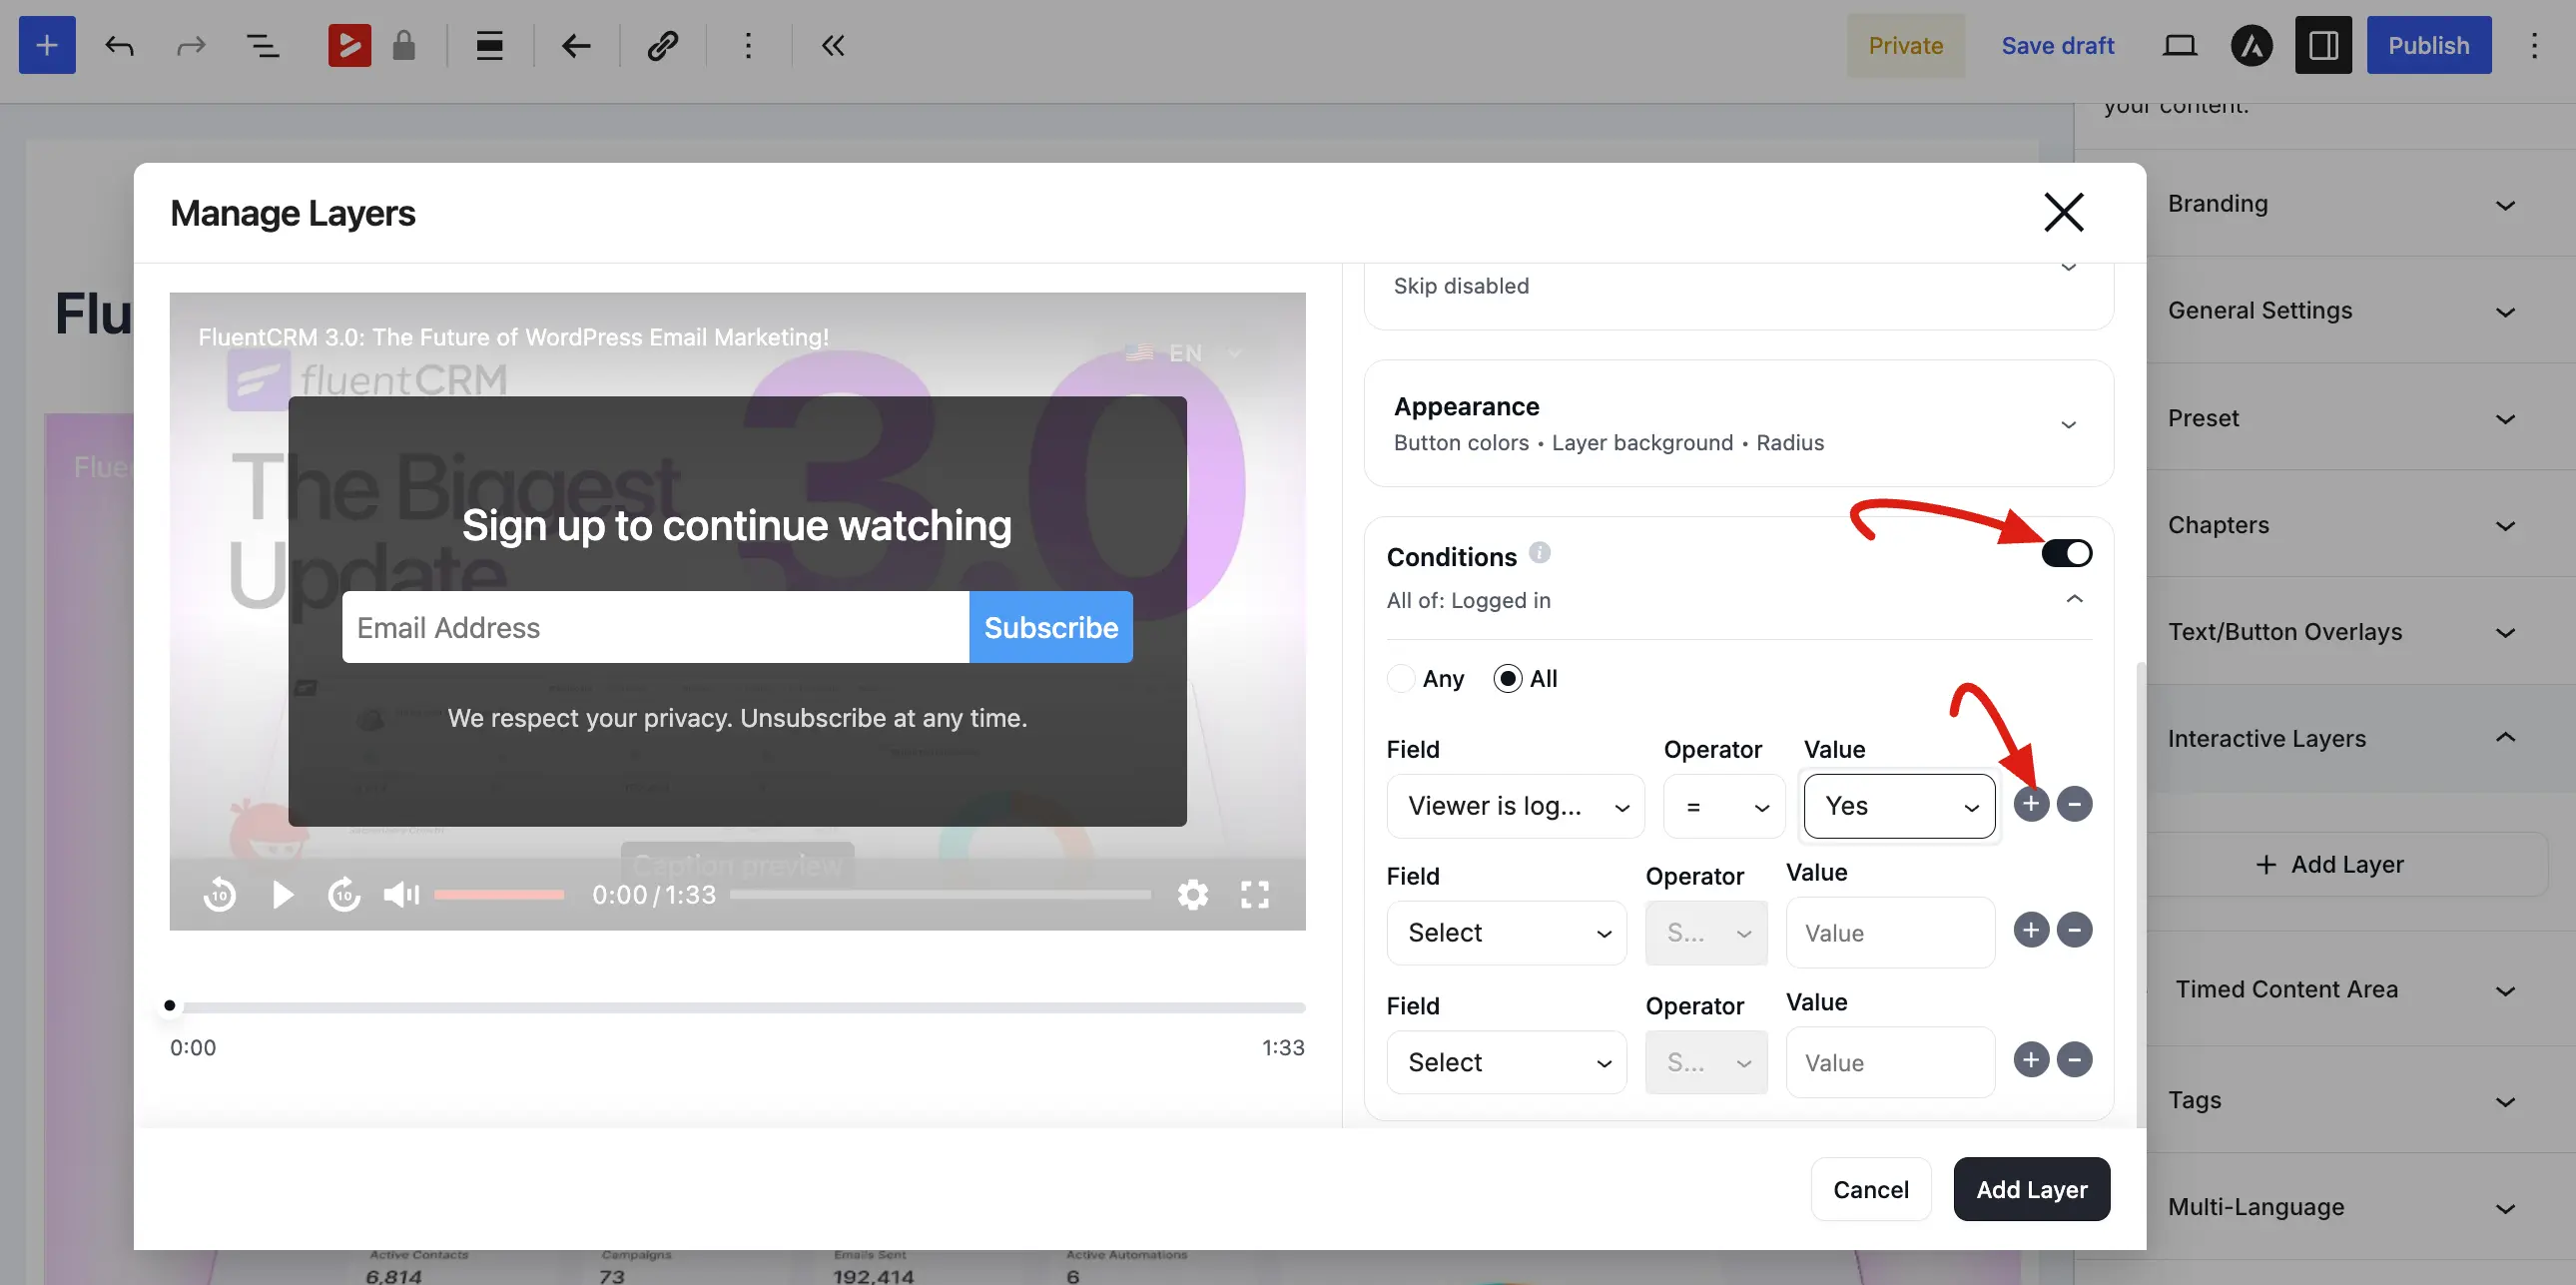Click the Private visibility button

click(x=1905, y=45)
